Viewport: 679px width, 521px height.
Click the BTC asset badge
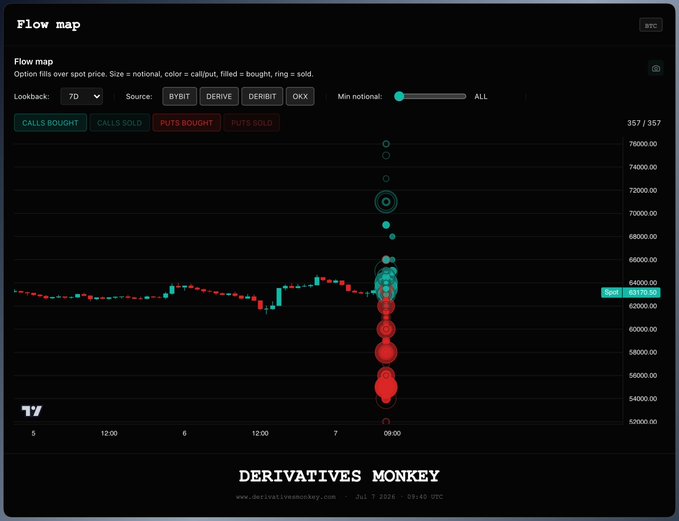click(x=650, y=26)
